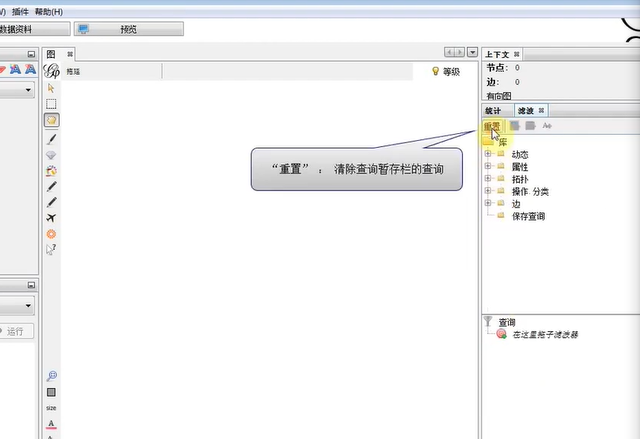Click the red underlined A label color icon
640x439 pixels.
click(x=51, y=424)
